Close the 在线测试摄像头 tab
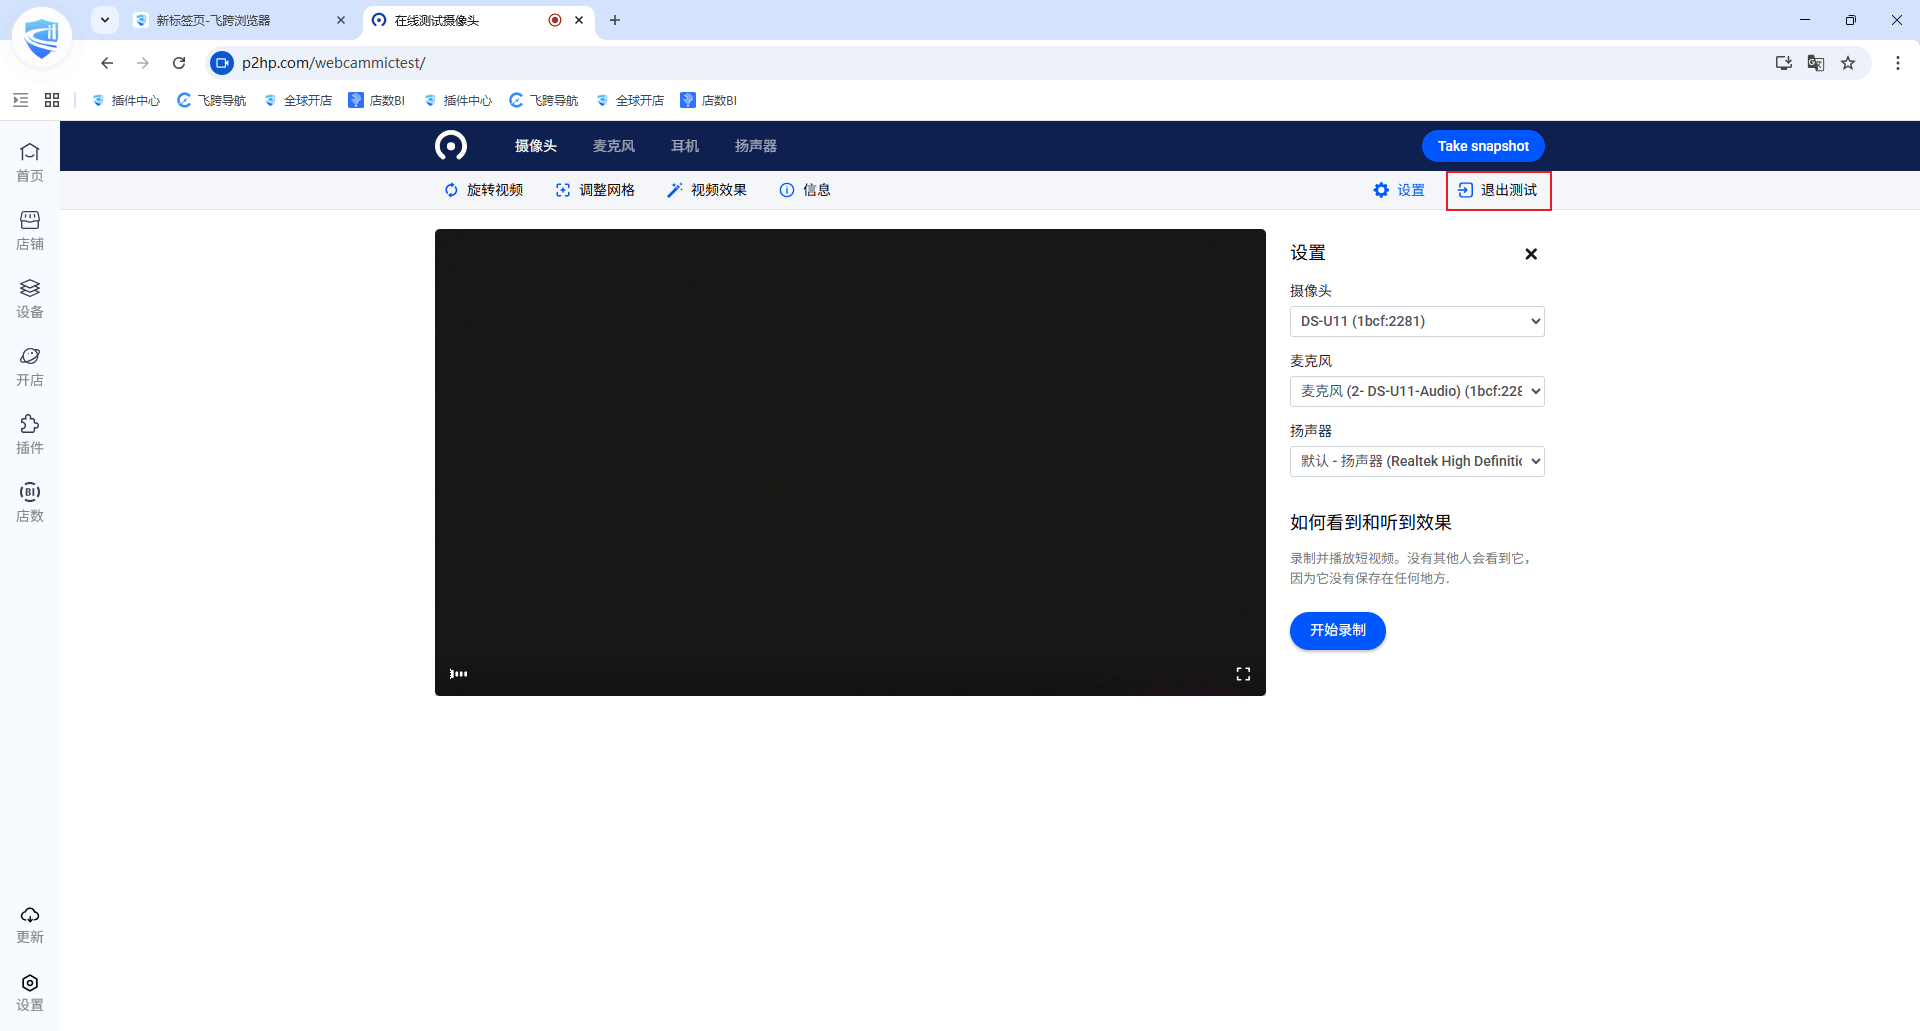The width and height of the screenshot is (1920, 1031). click(x=579, y=20)
